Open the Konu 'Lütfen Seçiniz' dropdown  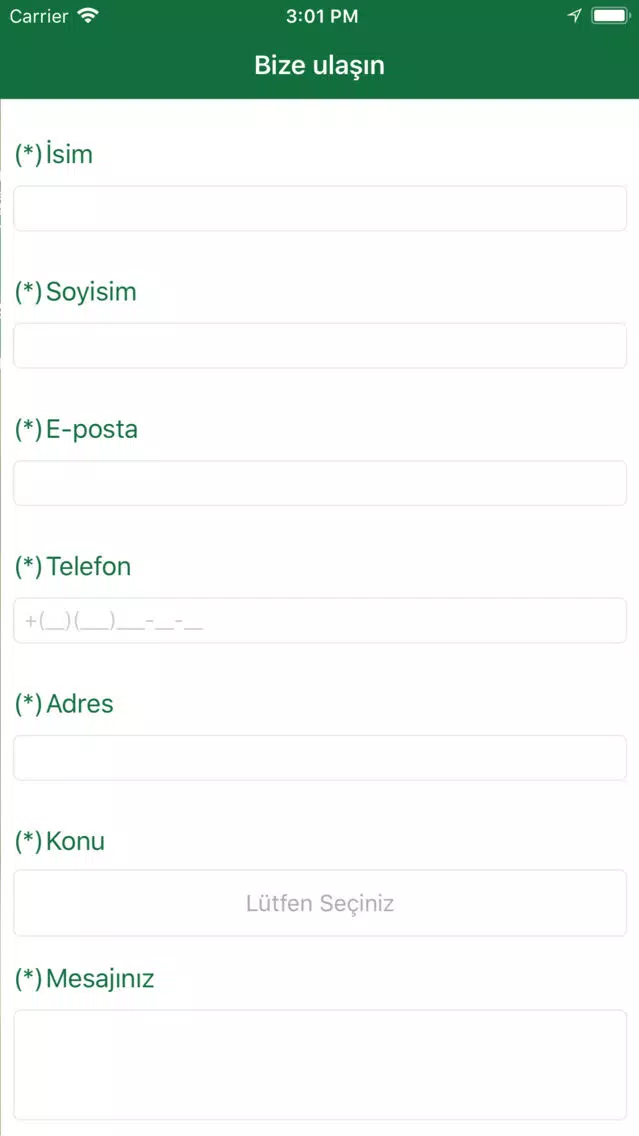point(320,903)
